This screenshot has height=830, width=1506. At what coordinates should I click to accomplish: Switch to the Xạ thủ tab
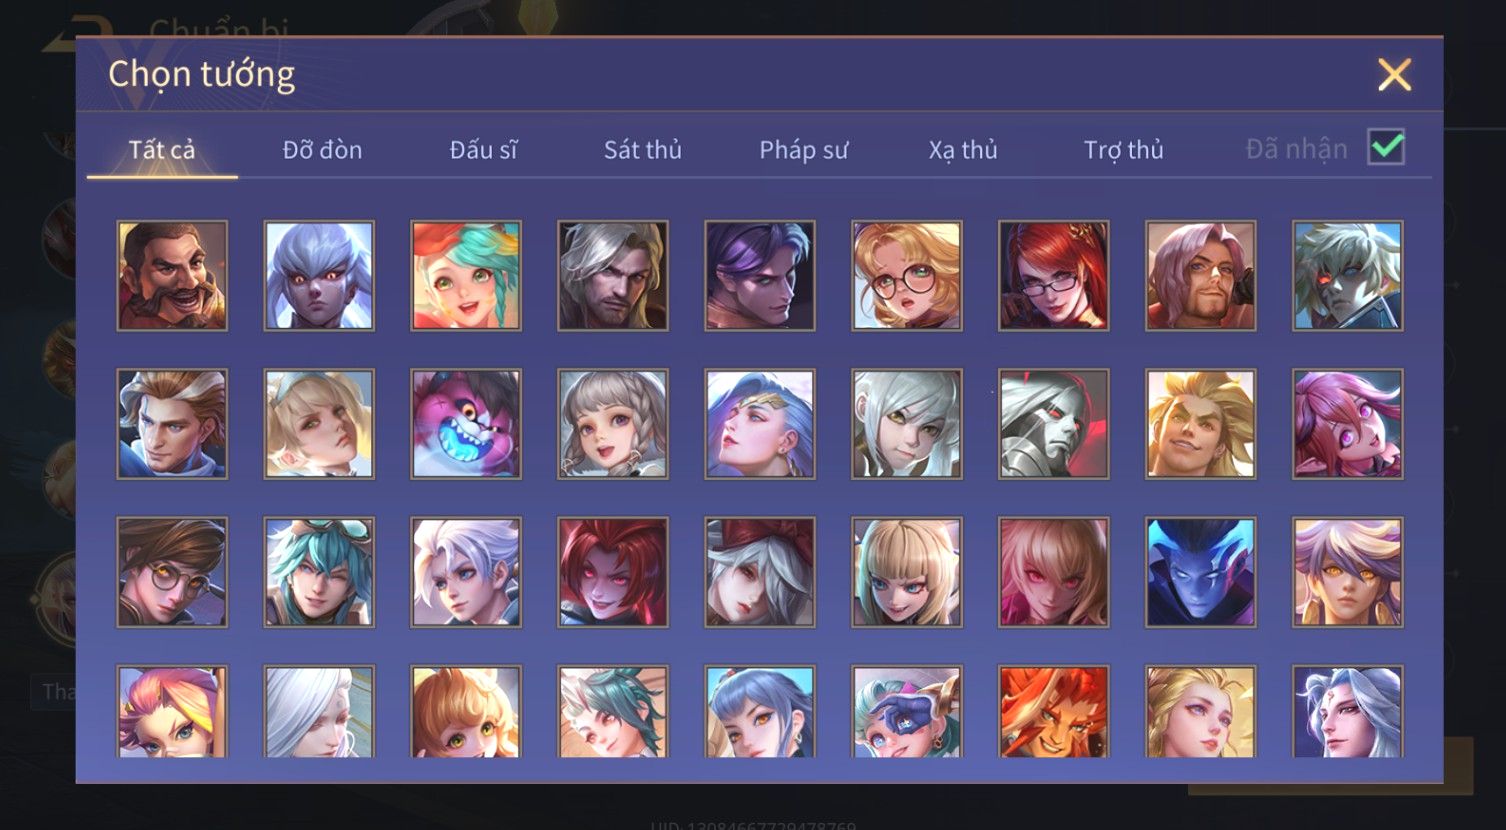pyautogui.click(x=963, y=150)
